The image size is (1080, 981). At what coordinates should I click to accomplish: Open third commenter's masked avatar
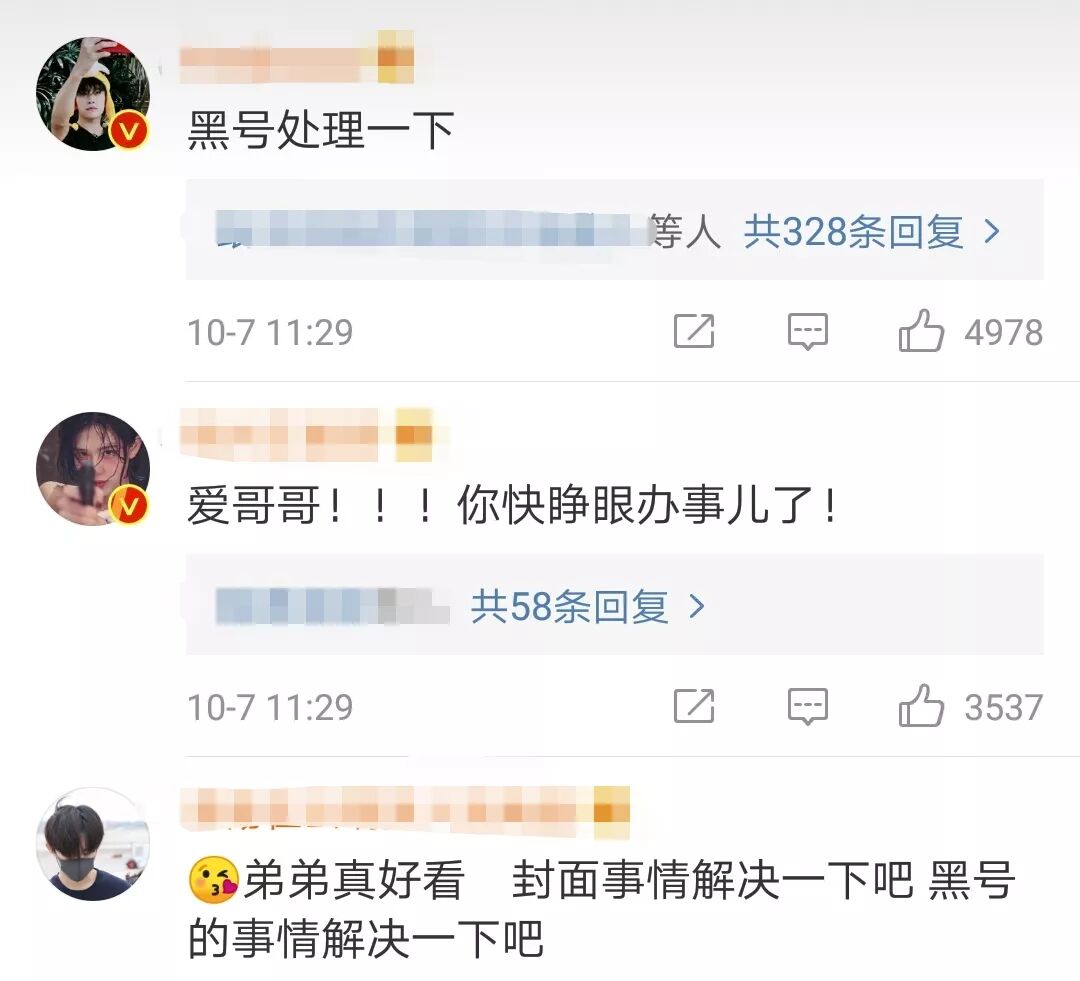point(93,844)
